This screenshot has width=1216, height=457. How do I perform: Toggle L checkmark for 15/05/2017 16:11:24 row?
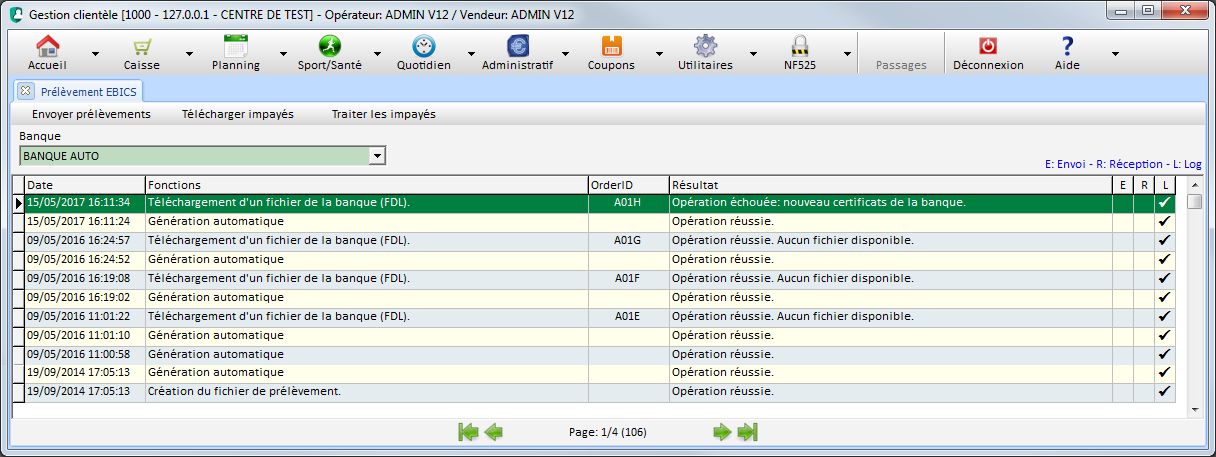1165,221
